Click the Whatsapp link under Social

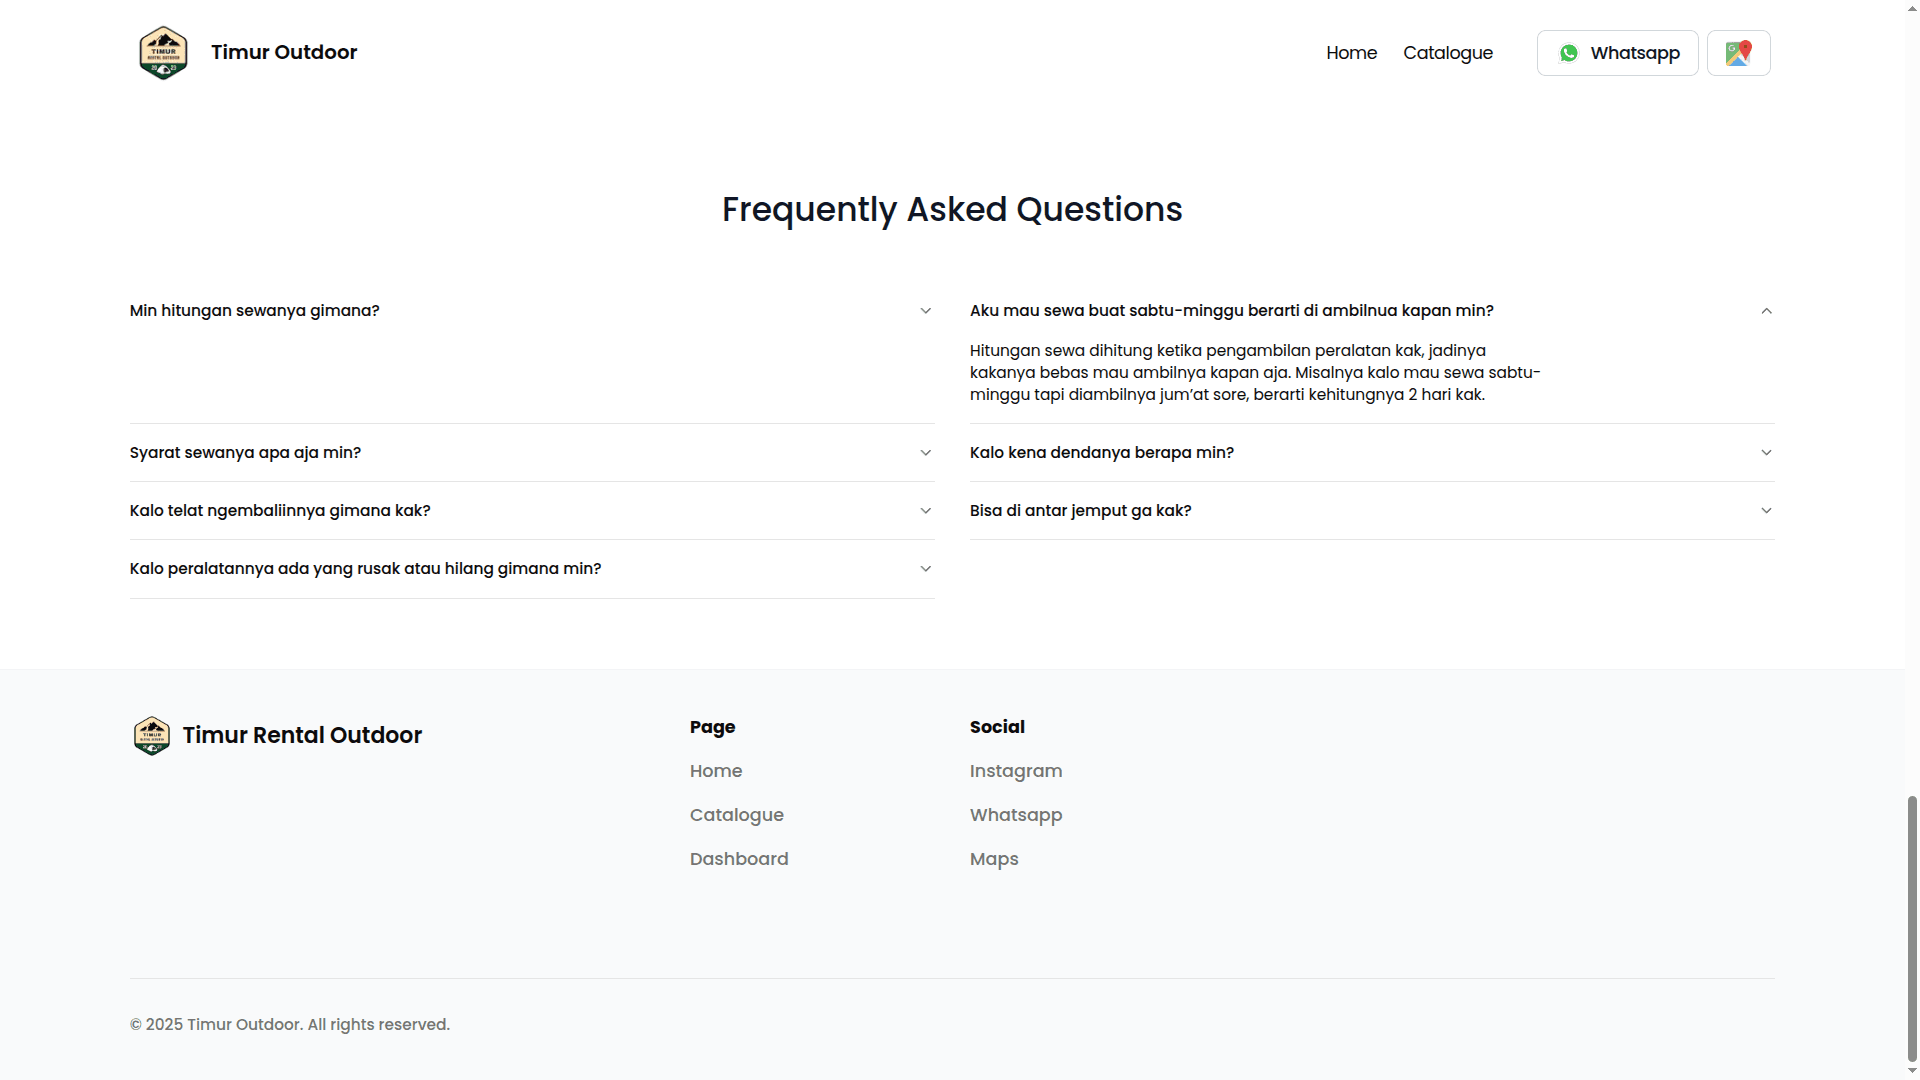1015,815
